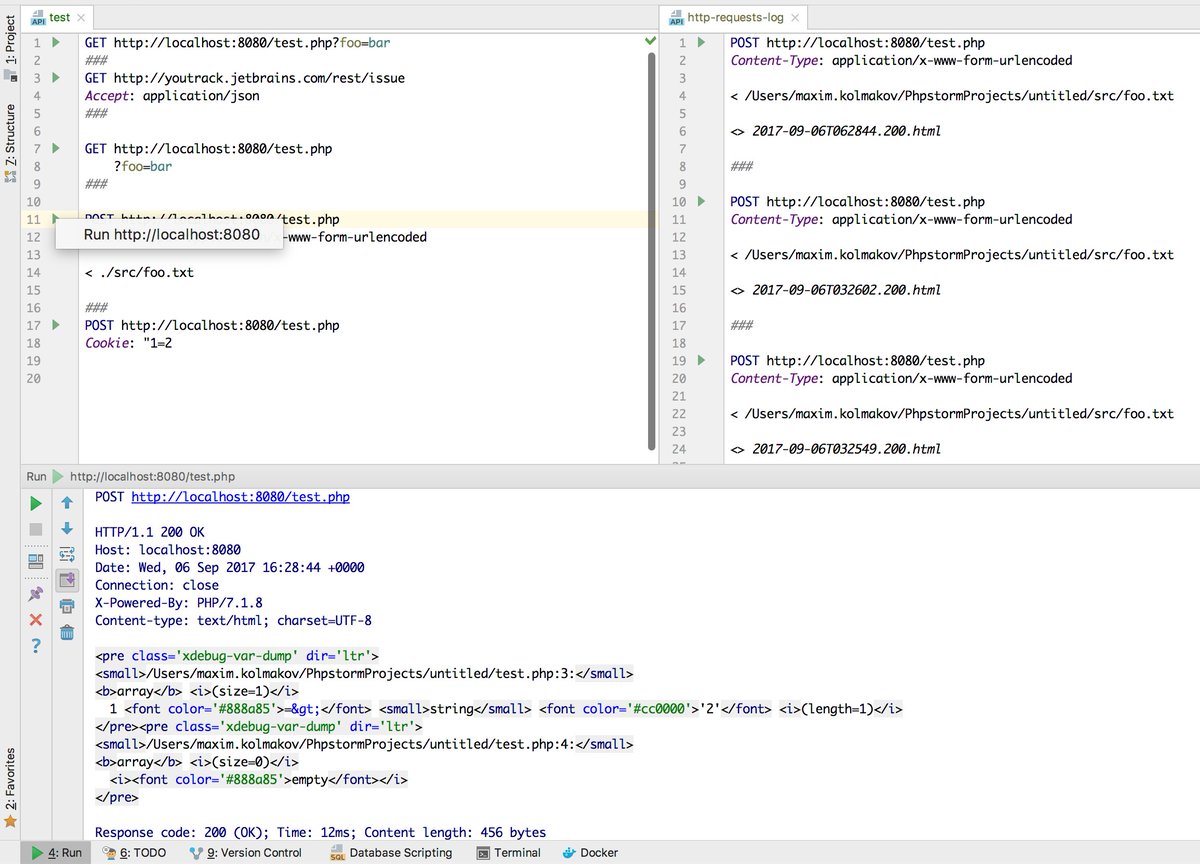This screenshot has width=1200, height=864.
Task: Click foo.txt path on line 4 of http-requests-log
Action: click(x=959, y=95)
